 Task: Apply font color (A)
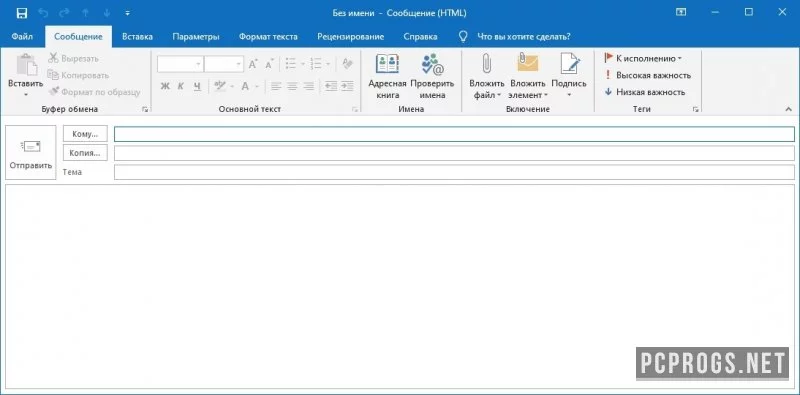tap(245, 86)
